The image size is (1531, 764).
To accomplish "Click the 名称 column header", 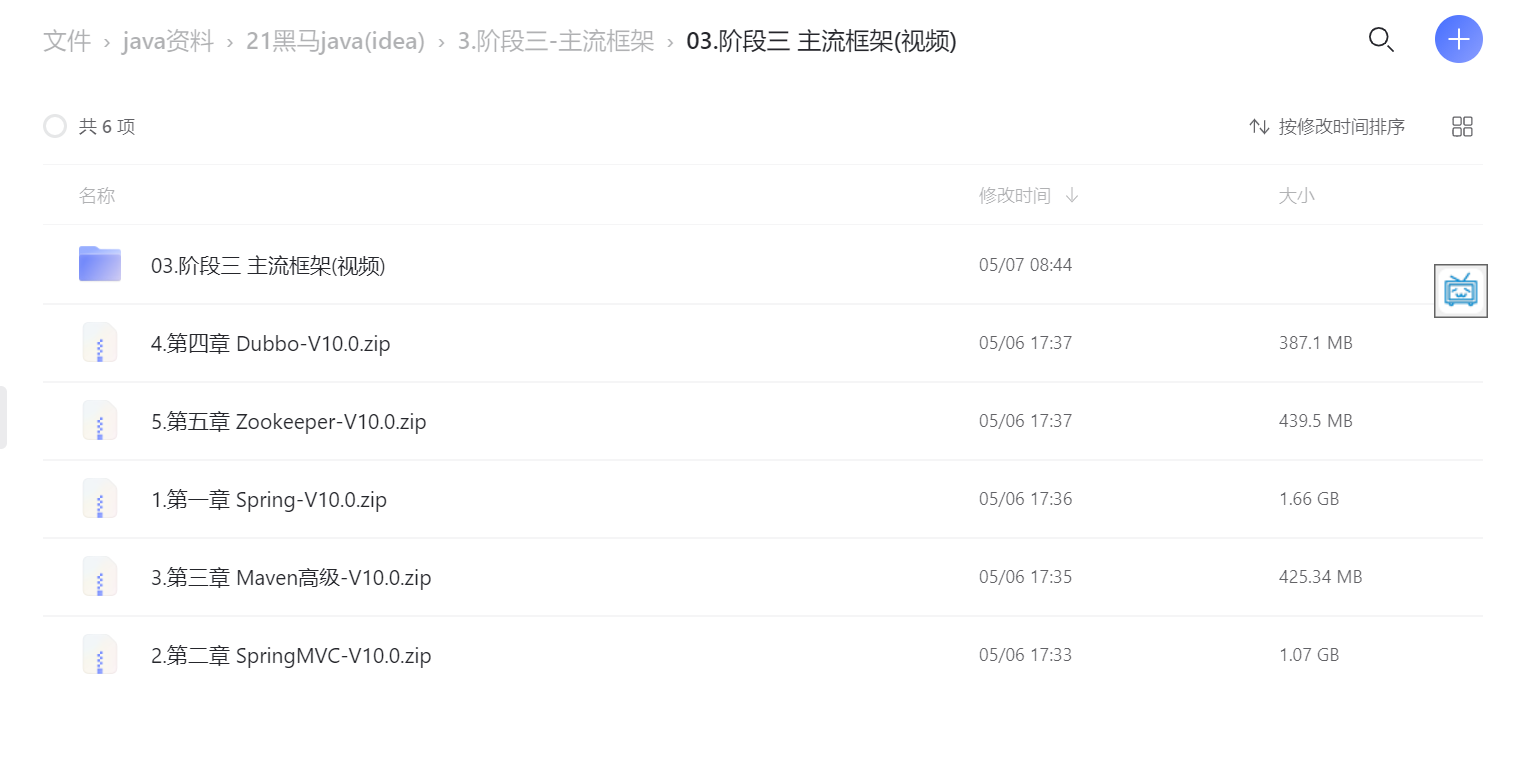I will [x=97, y=195].
